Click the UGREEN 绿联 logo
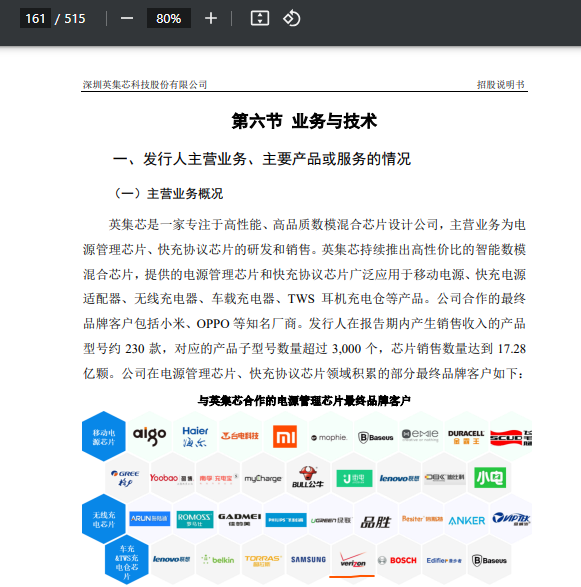 tap(331, 520)
